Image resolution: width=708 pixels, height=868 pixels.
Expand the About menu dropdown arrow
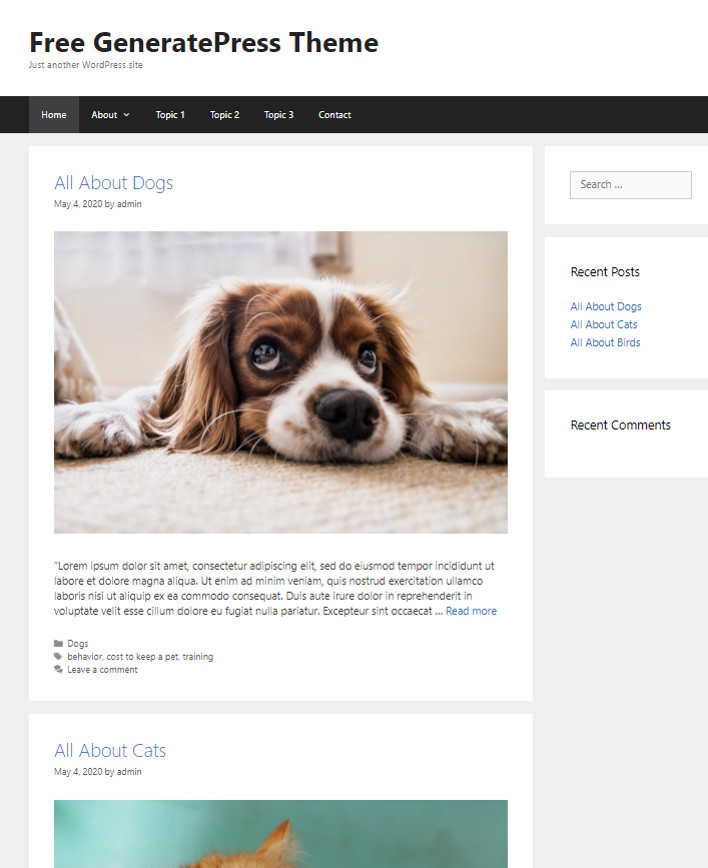click(x=126, y=115)
